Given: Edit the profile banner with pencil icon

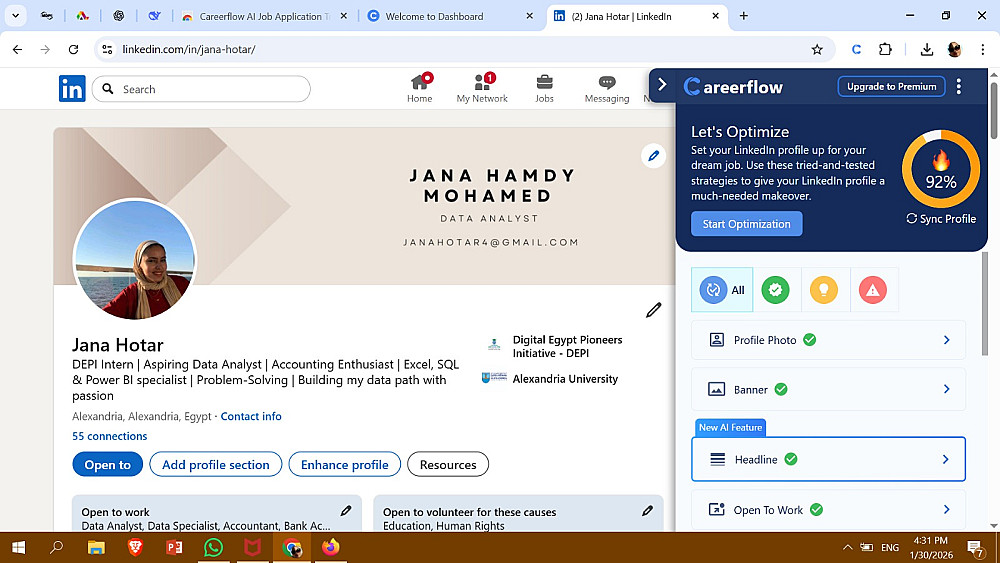Looking at the screenshot, I should (x=653, y=156).
